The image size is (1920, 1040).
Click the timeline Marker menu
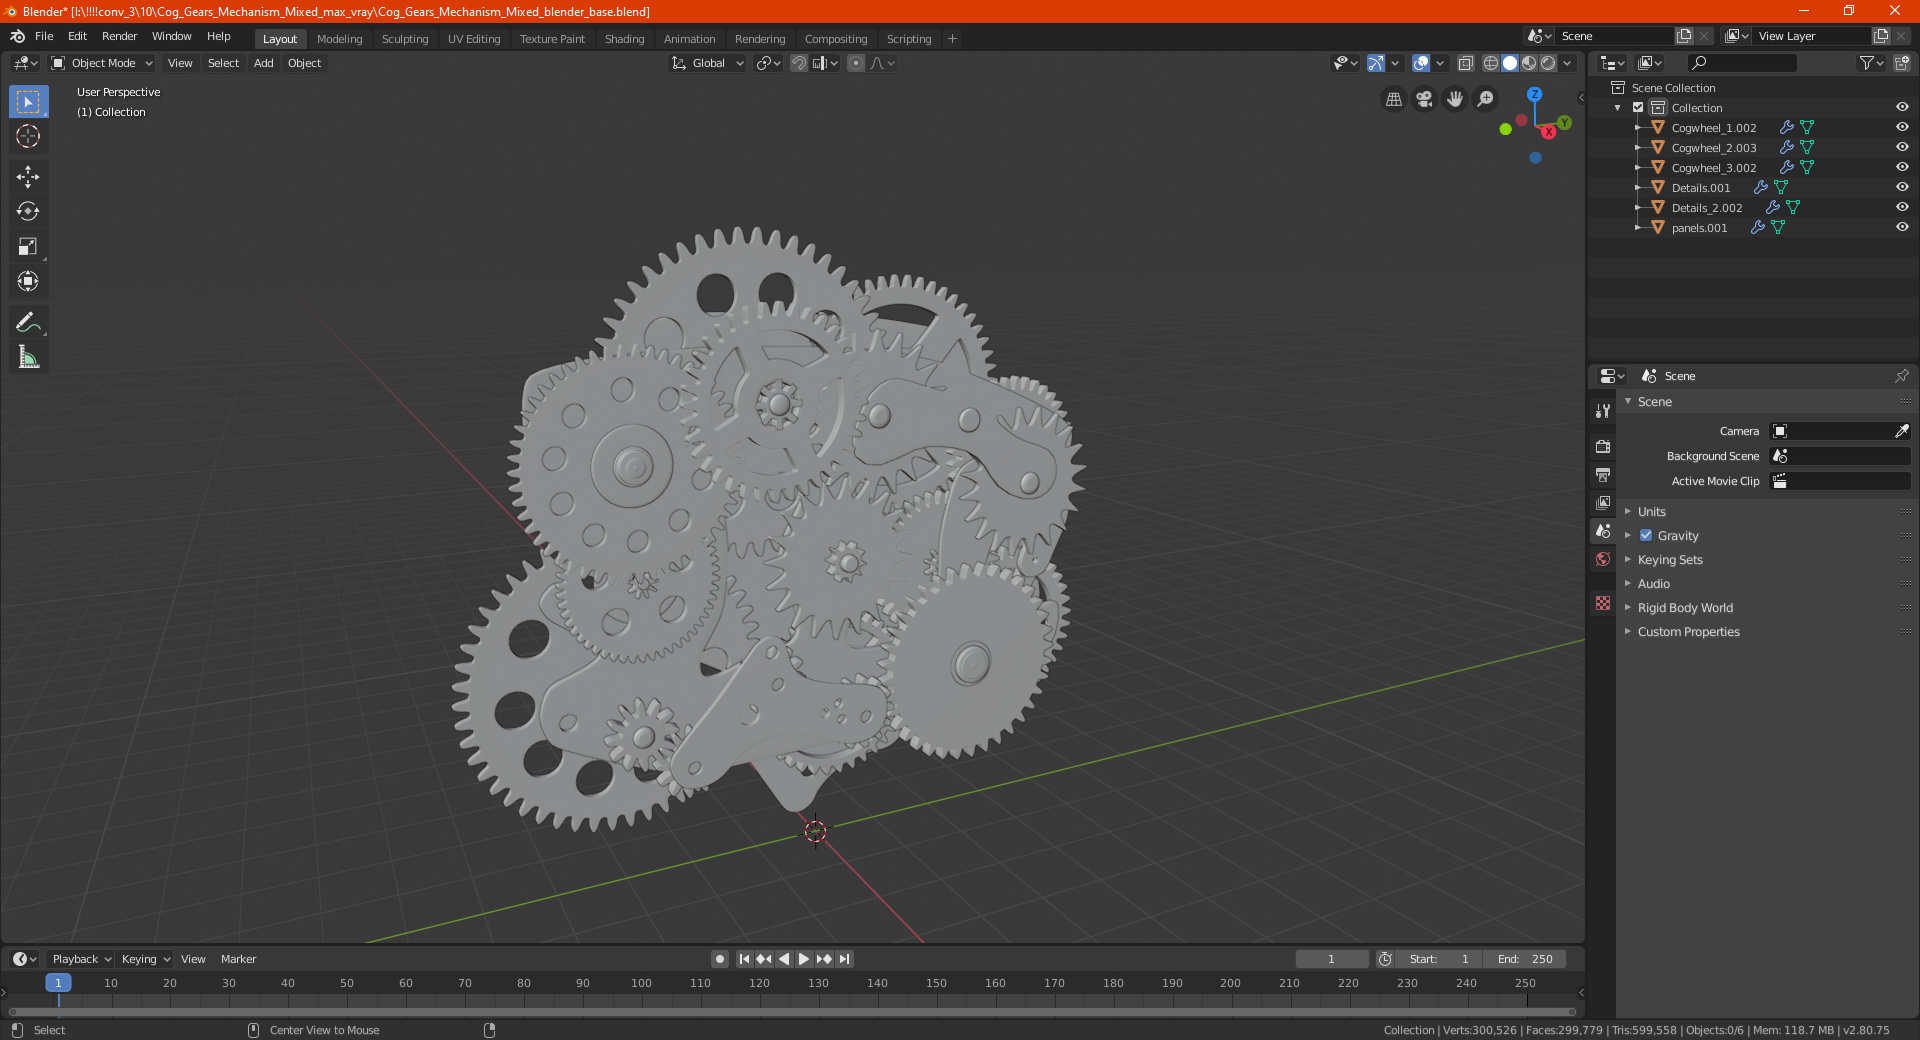[238, 959]
